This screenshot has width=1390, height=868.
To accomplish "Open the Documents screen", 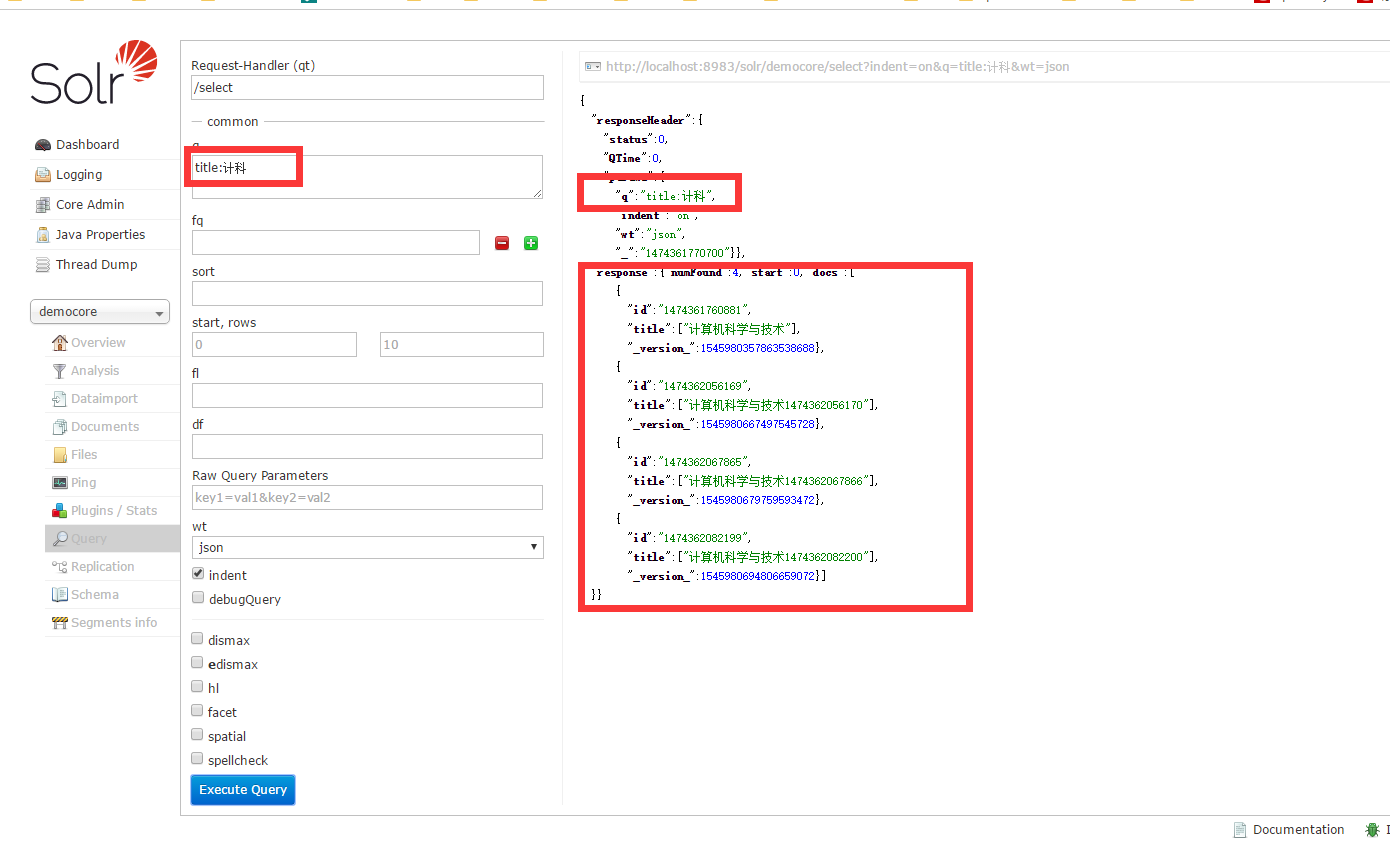I will pyautogui.click(x=105, y=427).
